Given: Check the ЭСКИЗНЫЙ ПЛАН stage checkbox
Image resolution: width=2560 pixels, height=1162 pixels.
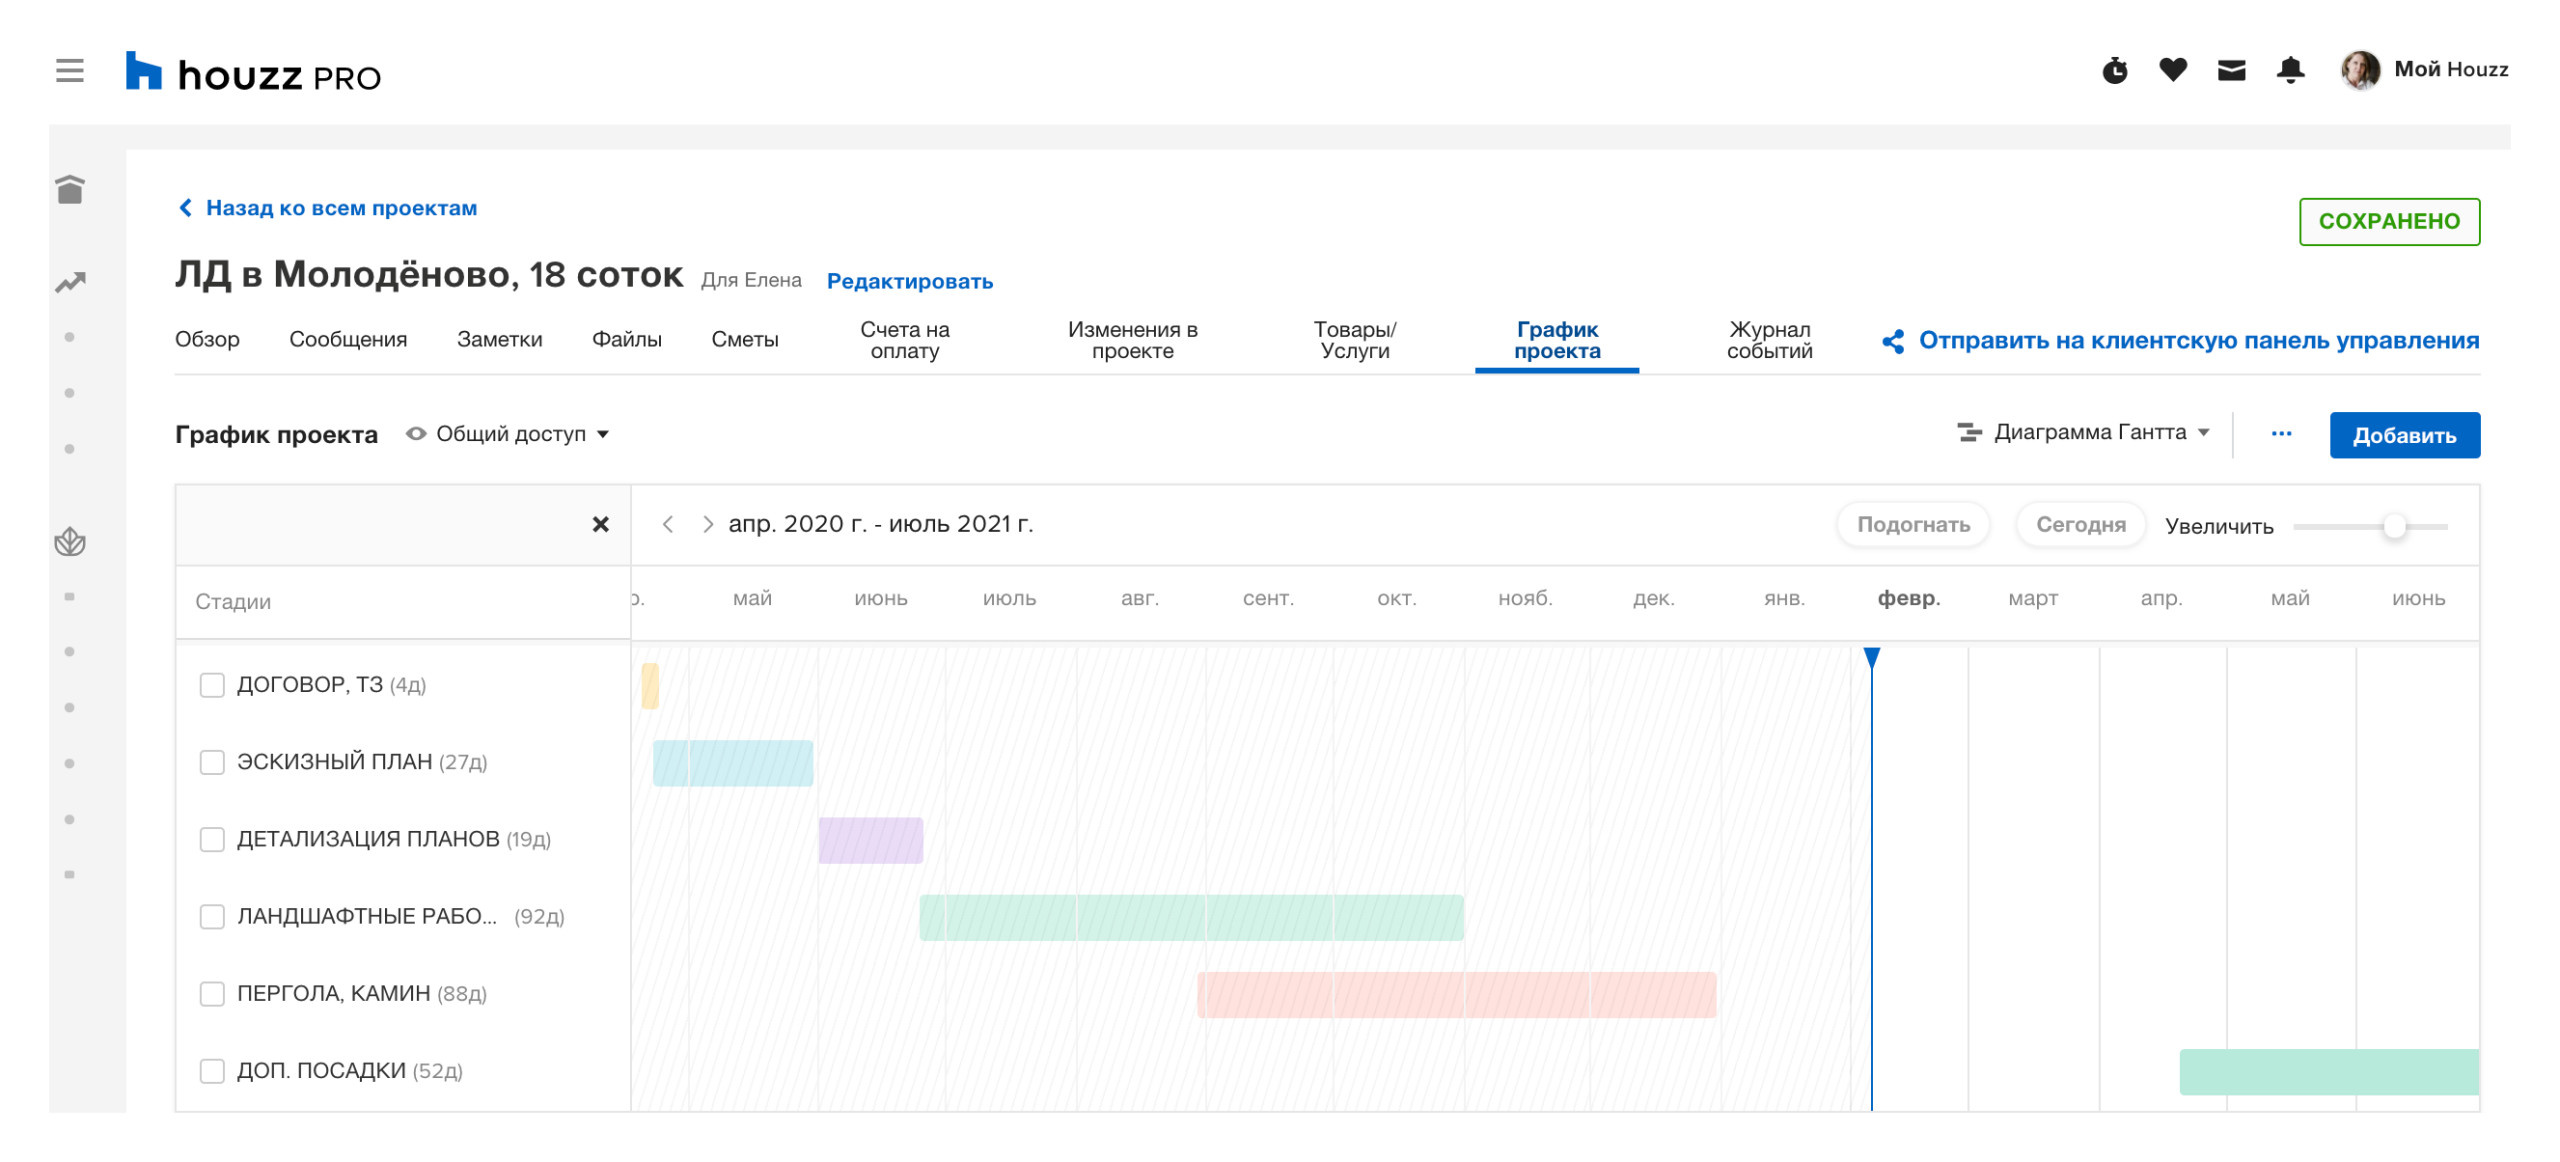Looking at the screenshot, I should [x=212, y=762].
